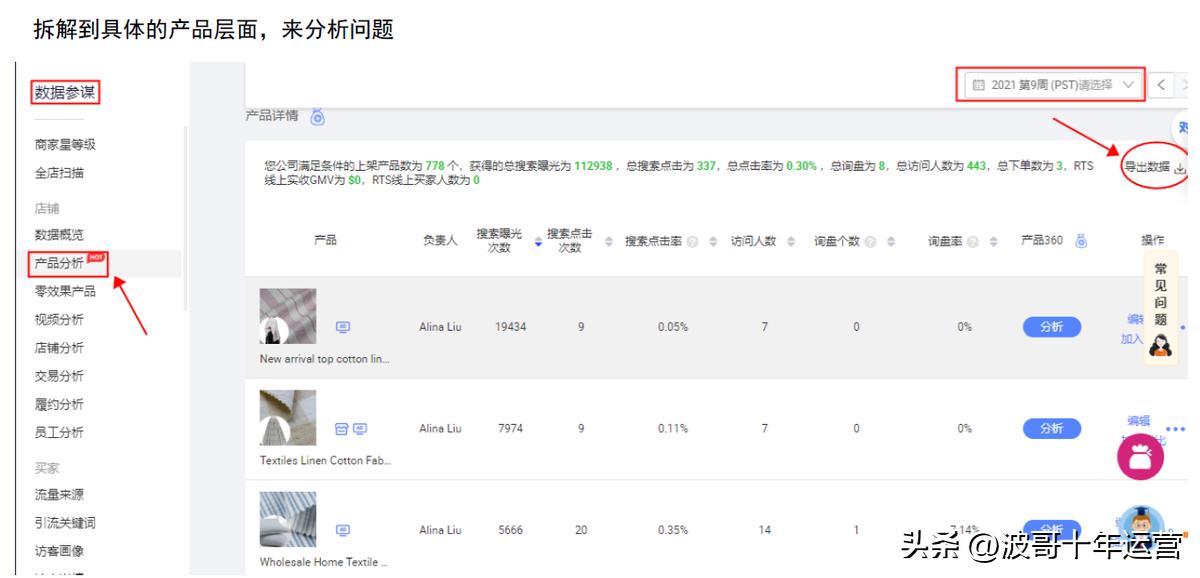This screenshot has height=578, width=1200.
Task: Click the medal icon next to 产品360
Action: 1081,241
